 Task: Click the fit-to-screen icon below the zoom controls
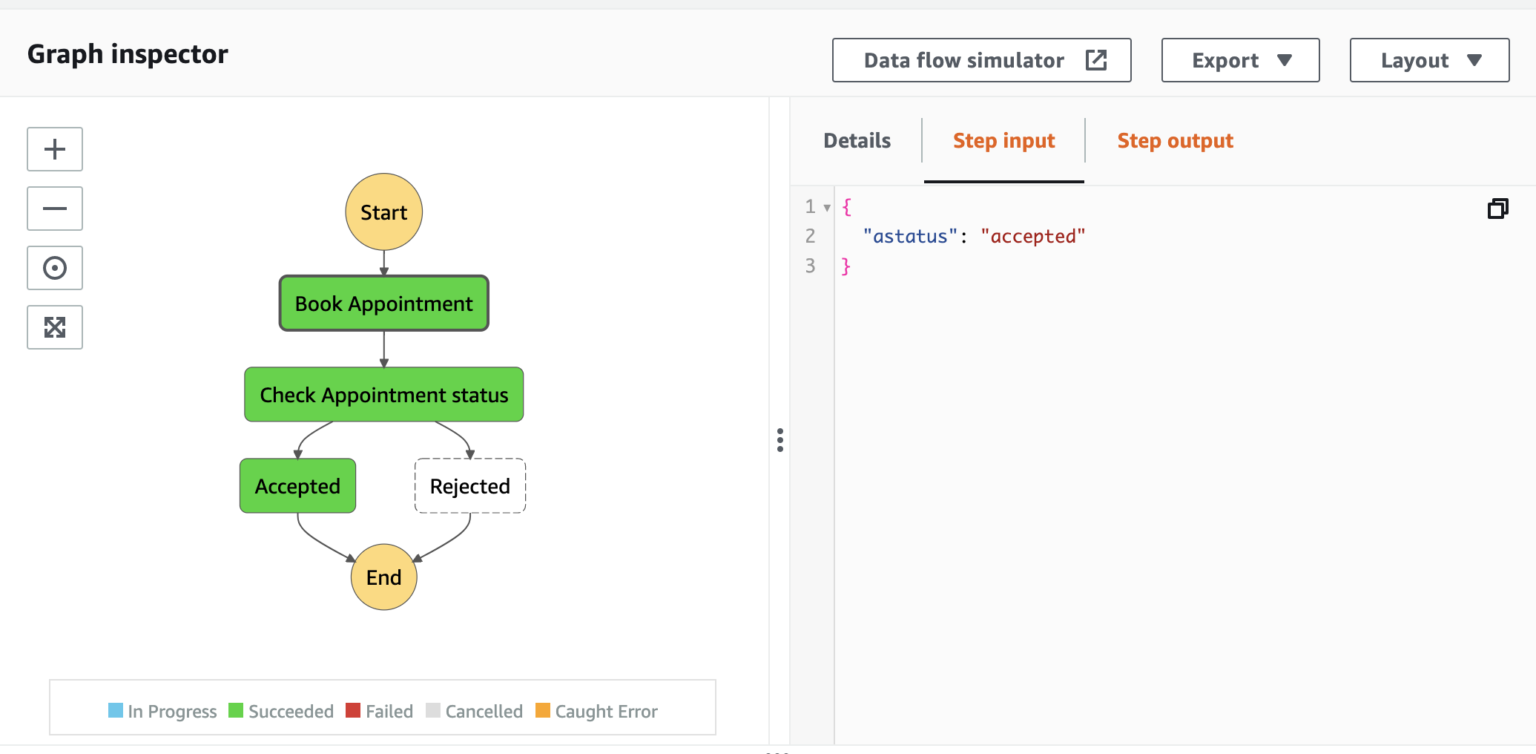(54, 327)
